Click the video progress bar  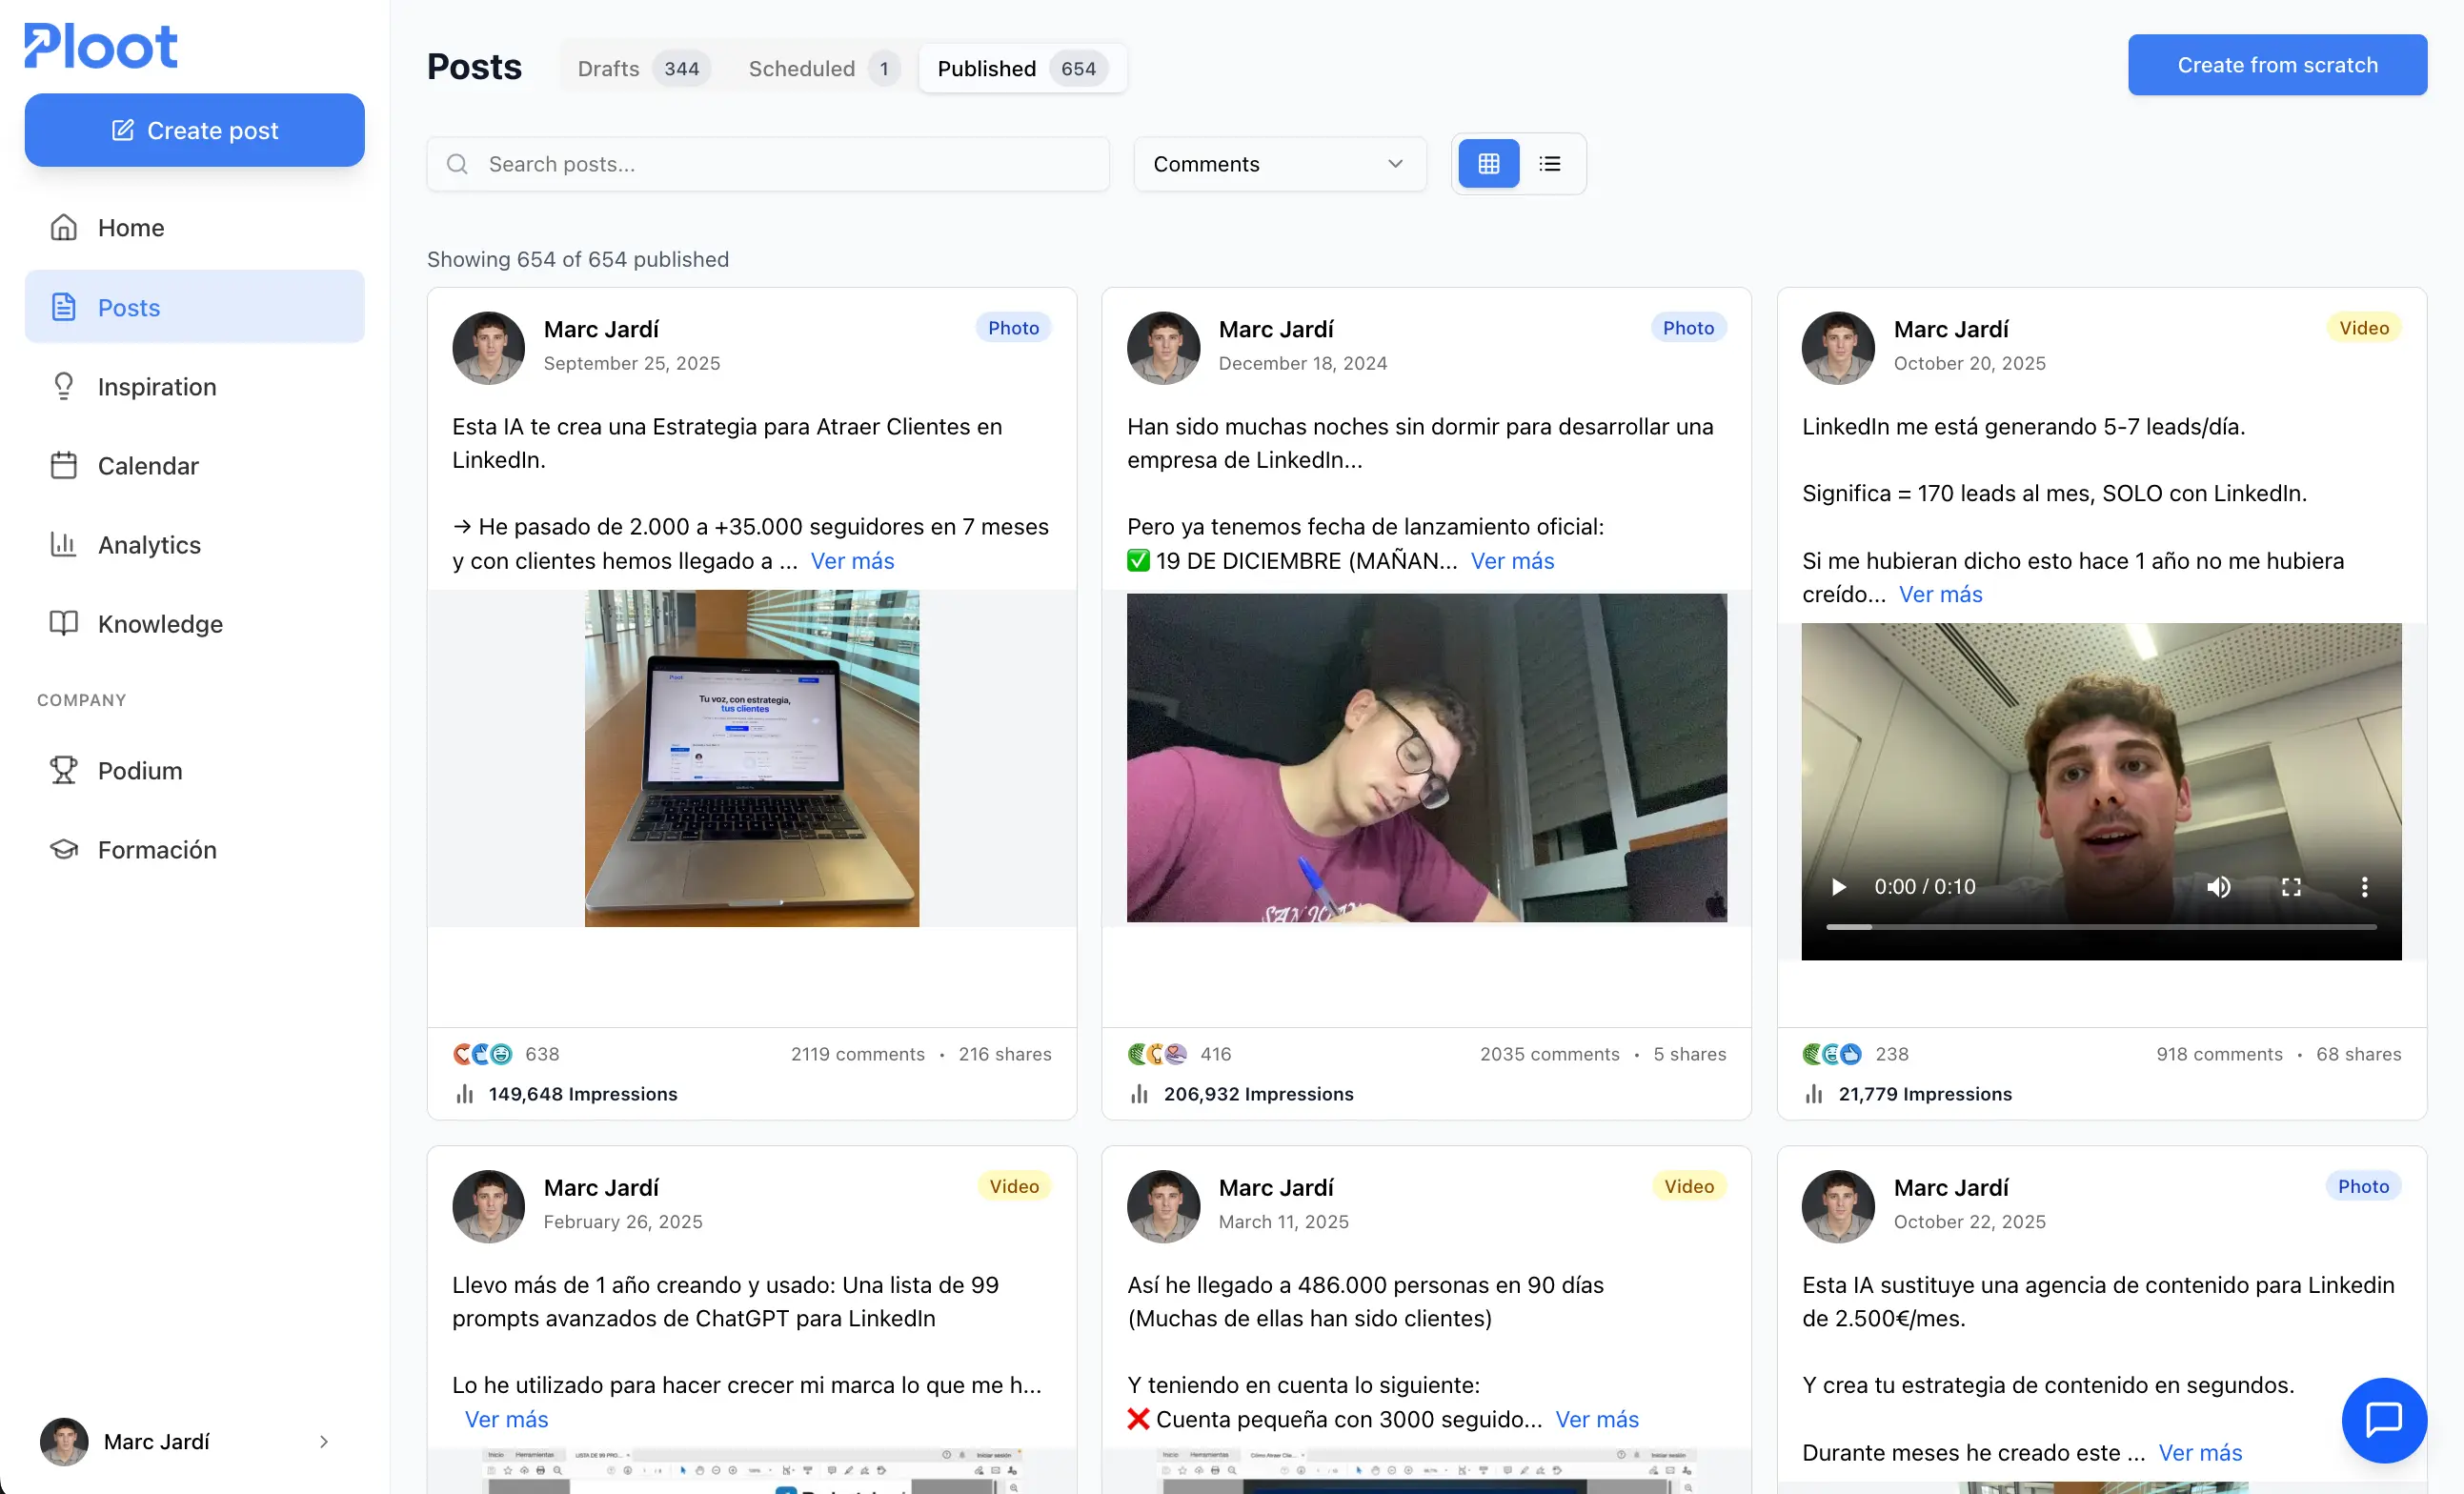2101,927
